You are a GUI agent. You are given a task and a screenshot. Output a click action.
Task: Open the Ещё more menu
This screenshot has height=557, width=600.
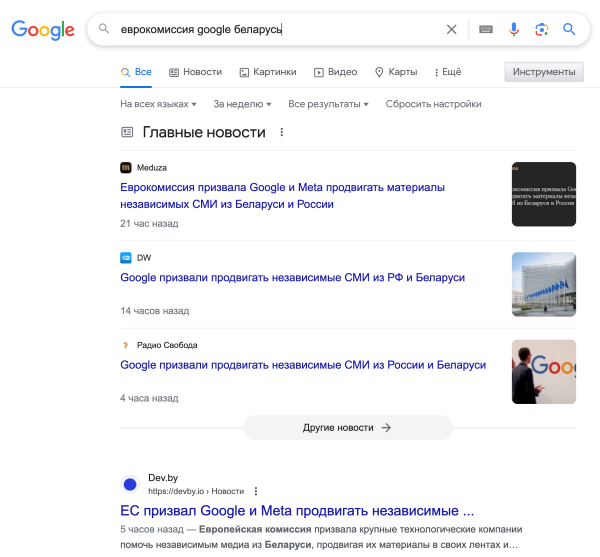[x=448, y=72]
